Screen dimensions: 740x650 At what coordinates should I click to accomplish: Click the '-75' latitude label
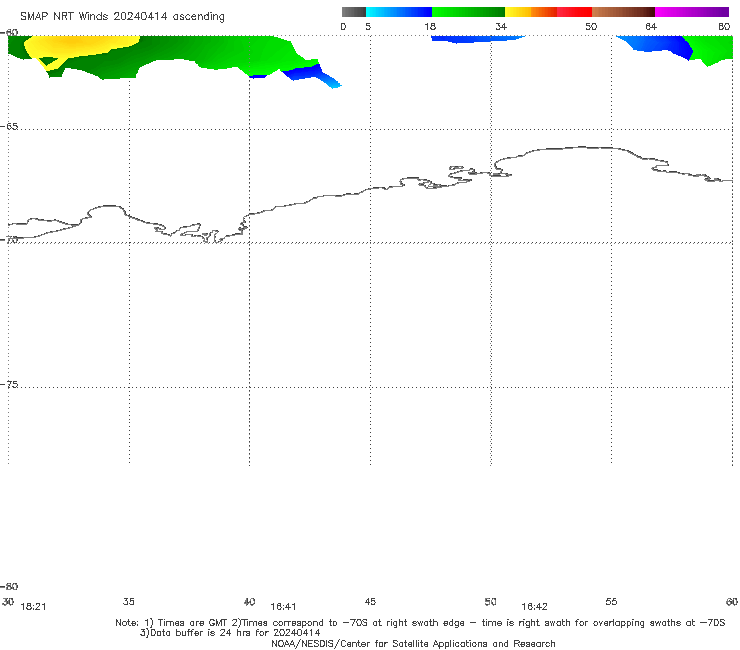pyautogui.click(x=9, y=385)
